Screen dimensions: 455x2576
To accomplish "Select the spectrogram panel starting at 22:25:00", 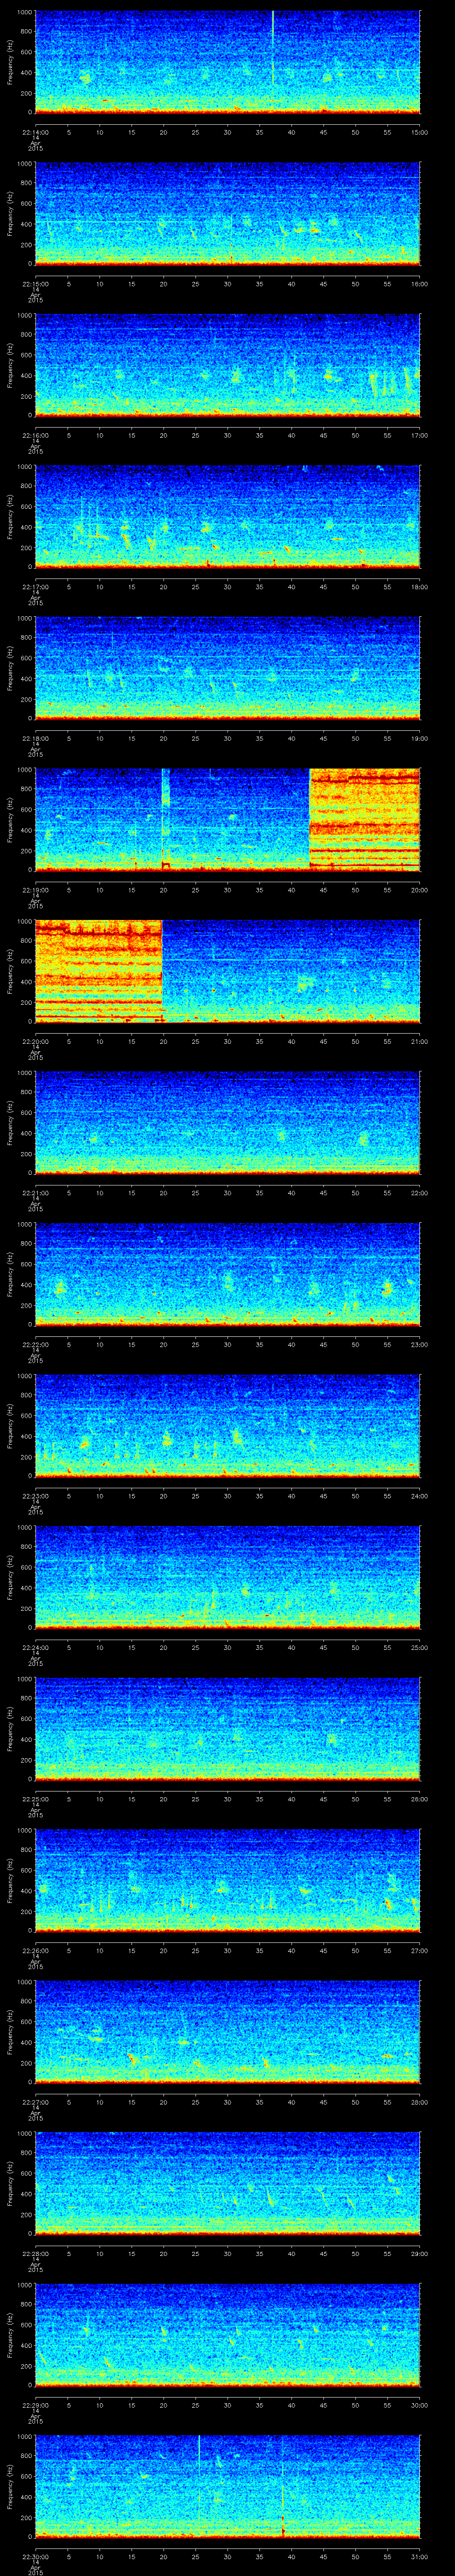I will pyautogui.click(x=227, y=1729).
